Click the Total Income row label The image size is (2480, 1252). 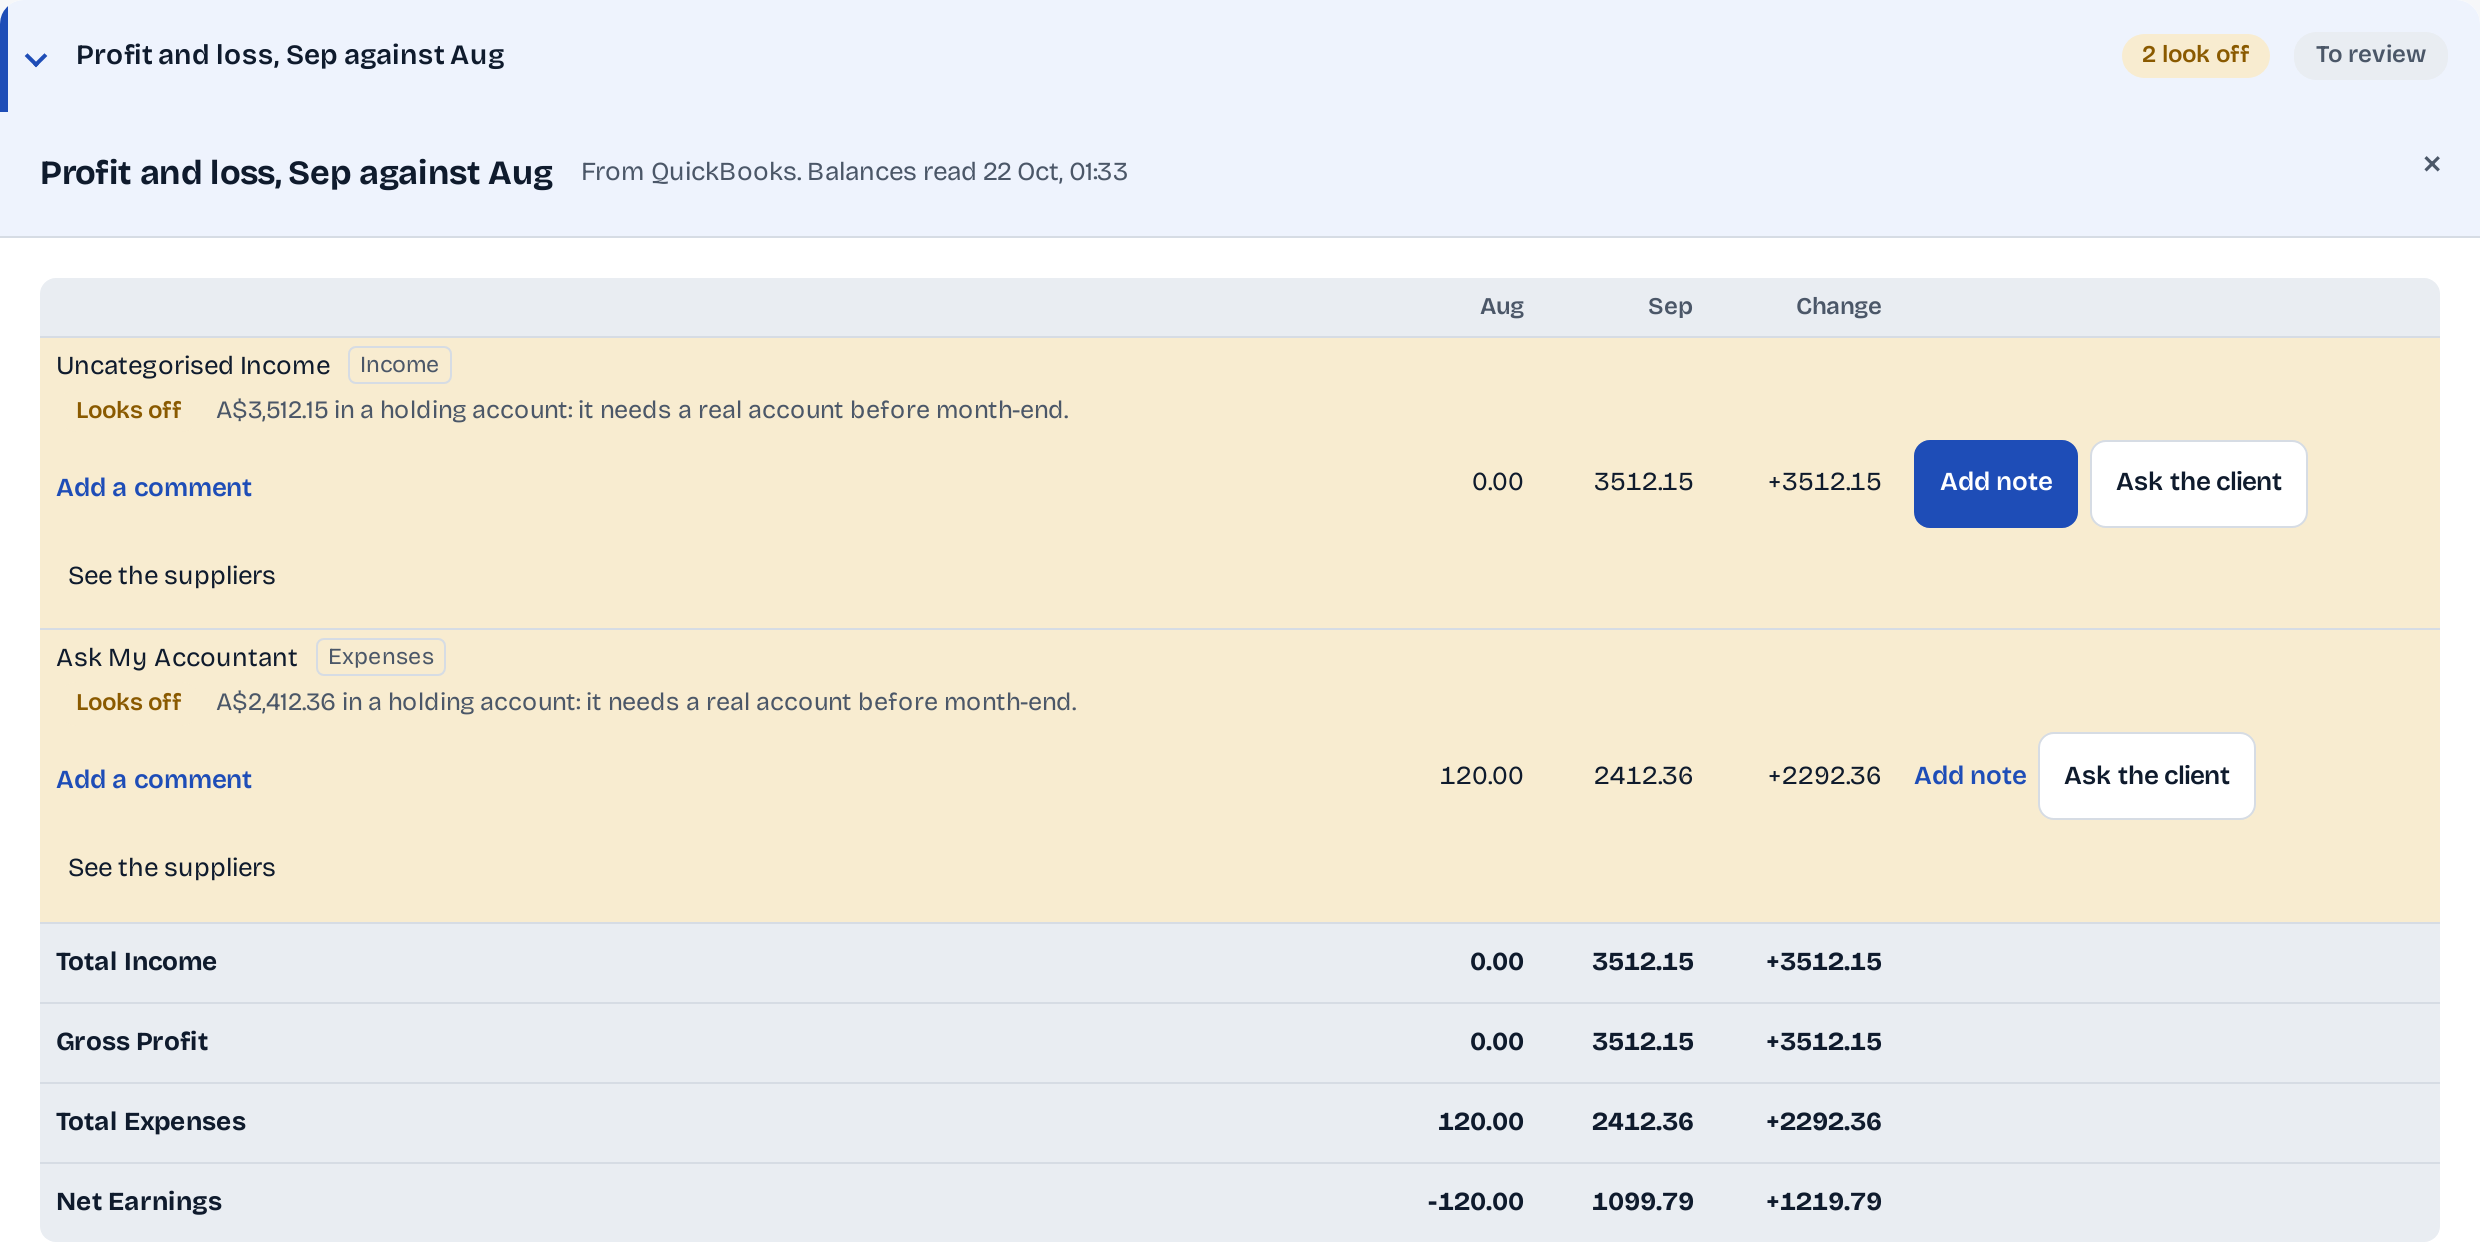point(136,961)
